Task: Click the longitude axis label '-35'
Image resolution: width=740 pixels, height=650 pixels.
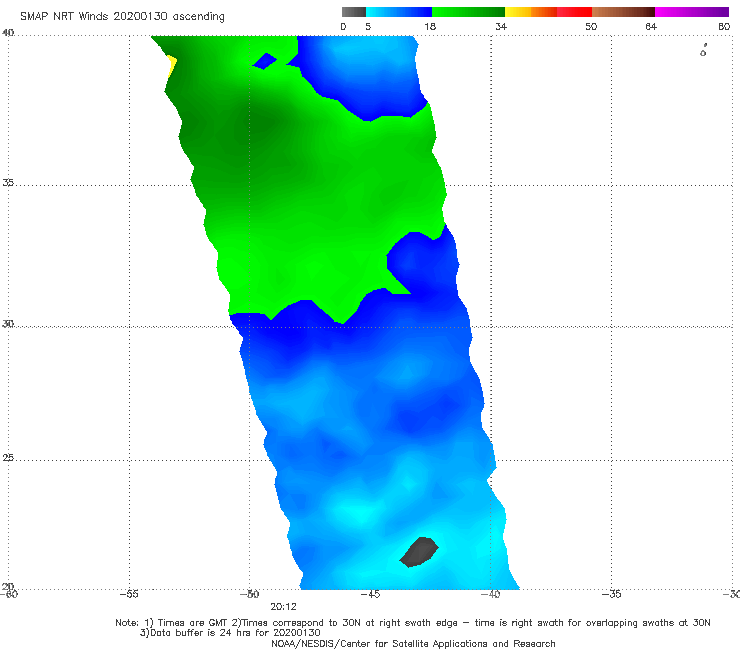Action: [x=611, y=594]
